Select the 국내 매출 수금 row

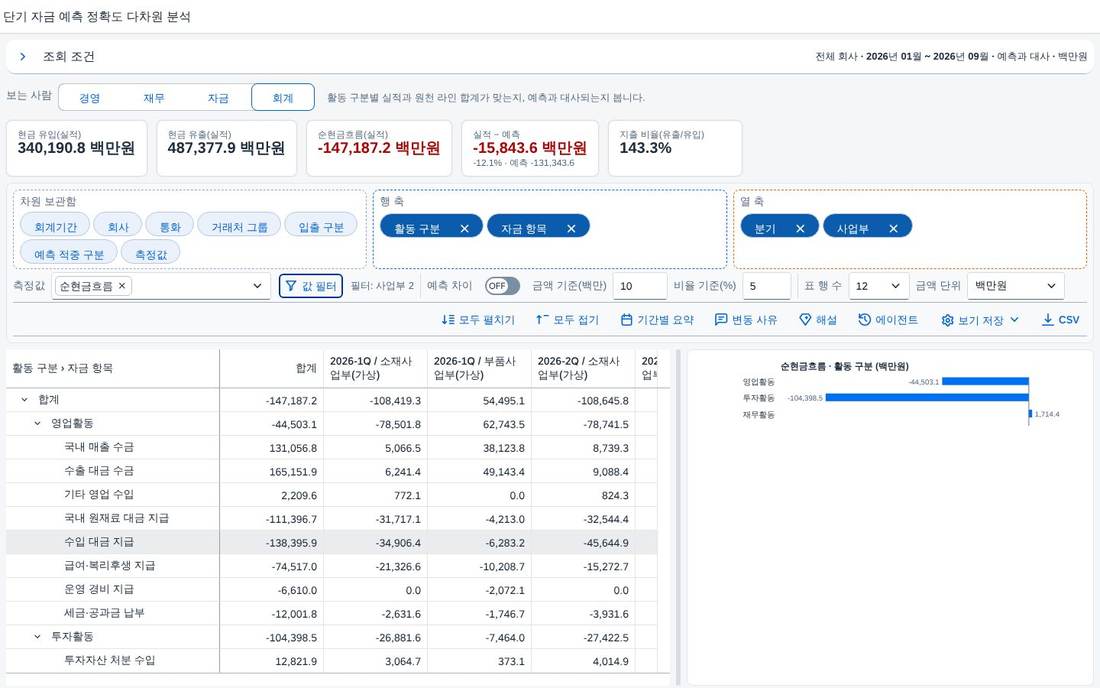(332, 447)
